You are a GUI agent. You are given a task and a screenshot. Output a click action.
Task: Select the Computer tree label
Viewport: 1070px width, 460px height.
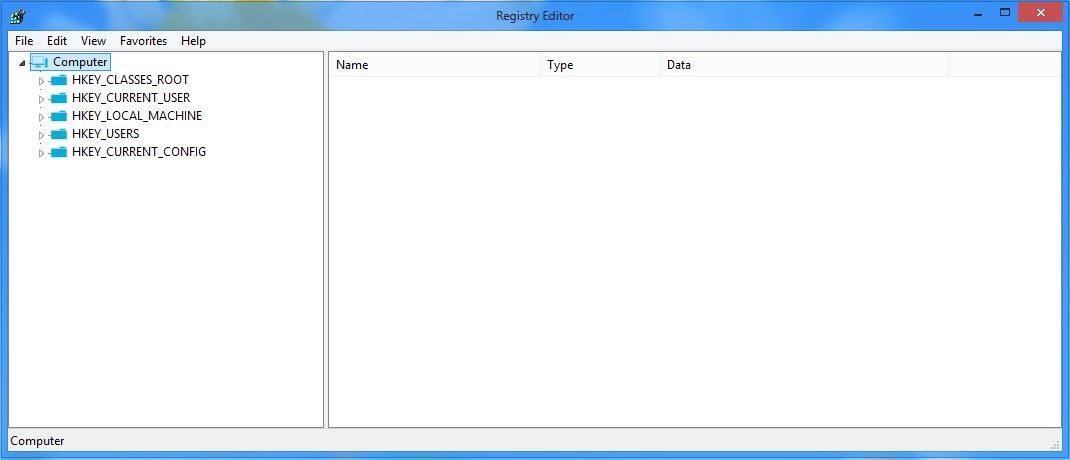[80, 62]
